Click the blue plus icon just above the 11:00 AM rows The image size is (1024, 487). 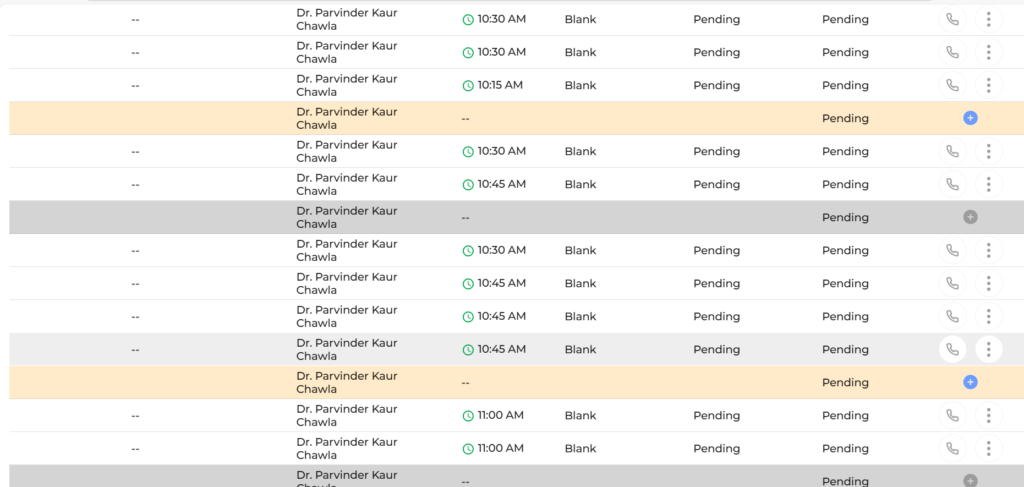pos(970,382)
